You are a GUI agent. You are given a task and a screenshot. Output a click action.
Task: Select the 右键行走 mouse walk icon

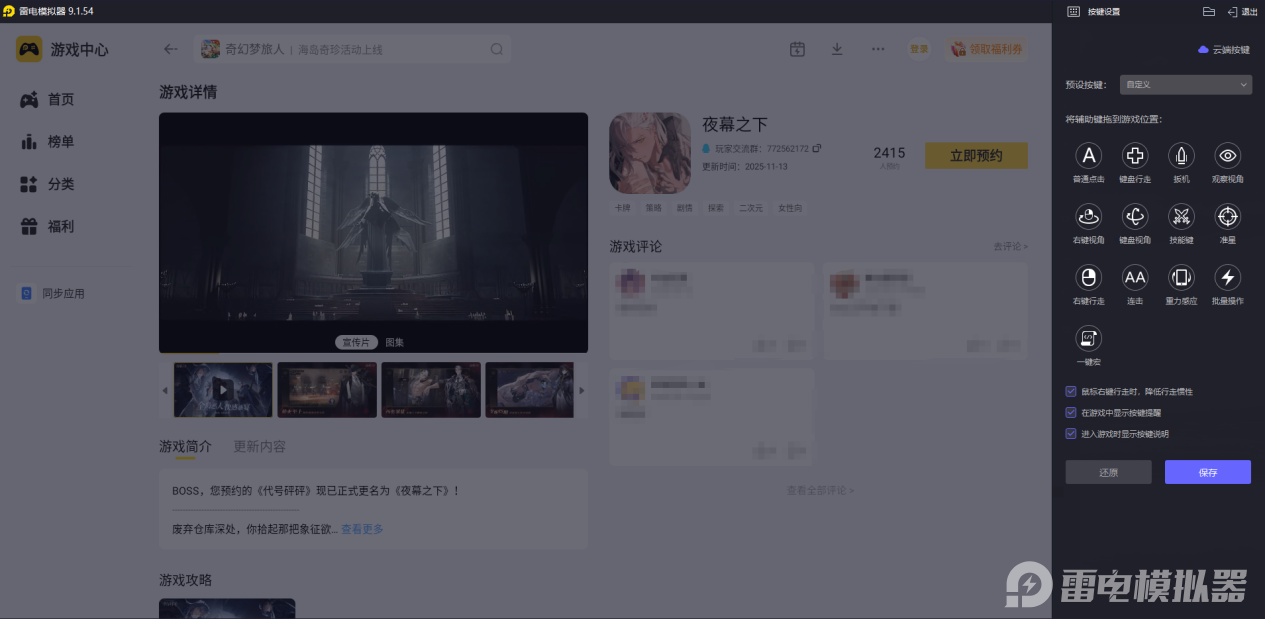1088,277
